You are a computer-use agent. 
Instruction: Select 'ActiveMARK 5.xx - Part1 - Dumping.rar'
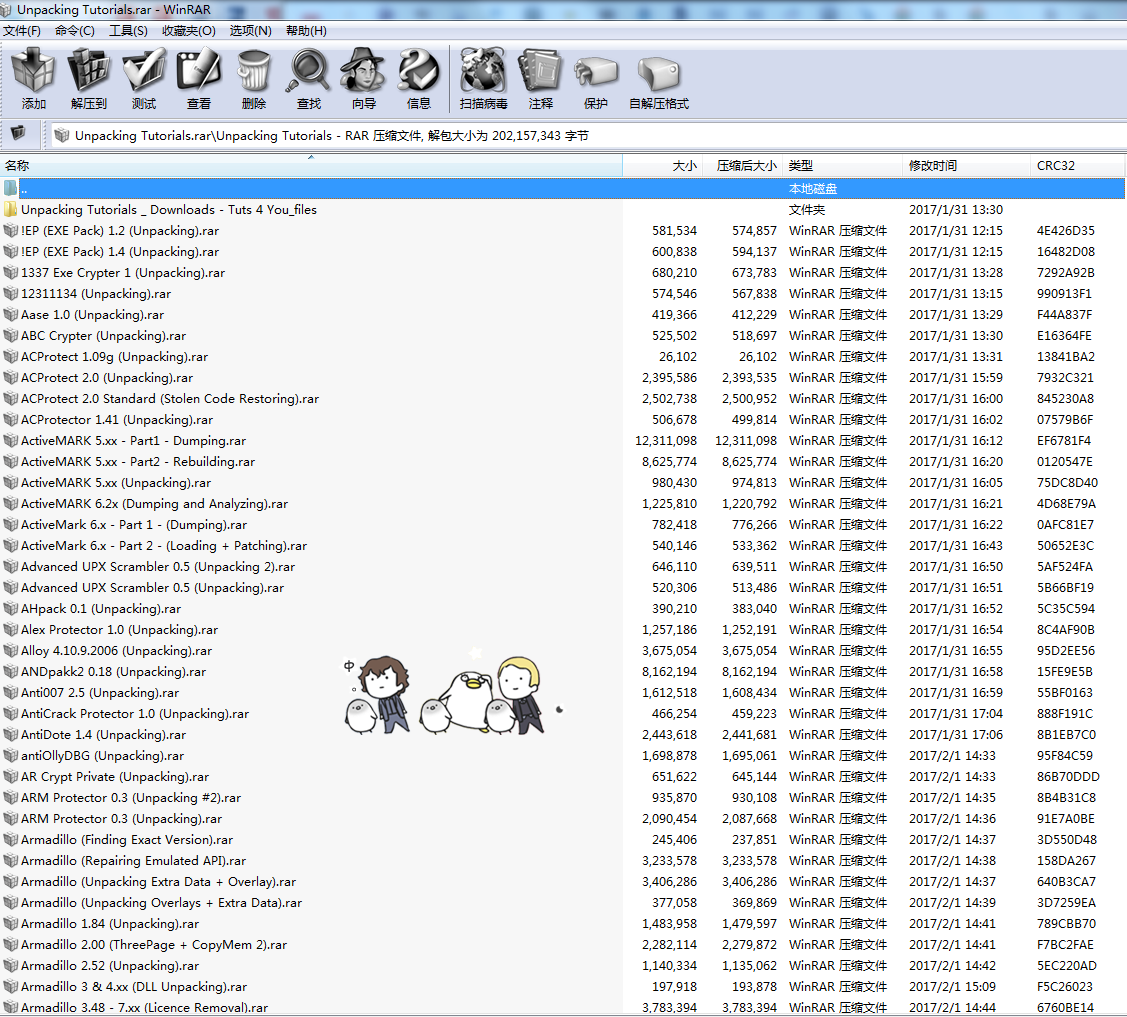[134, 441]
